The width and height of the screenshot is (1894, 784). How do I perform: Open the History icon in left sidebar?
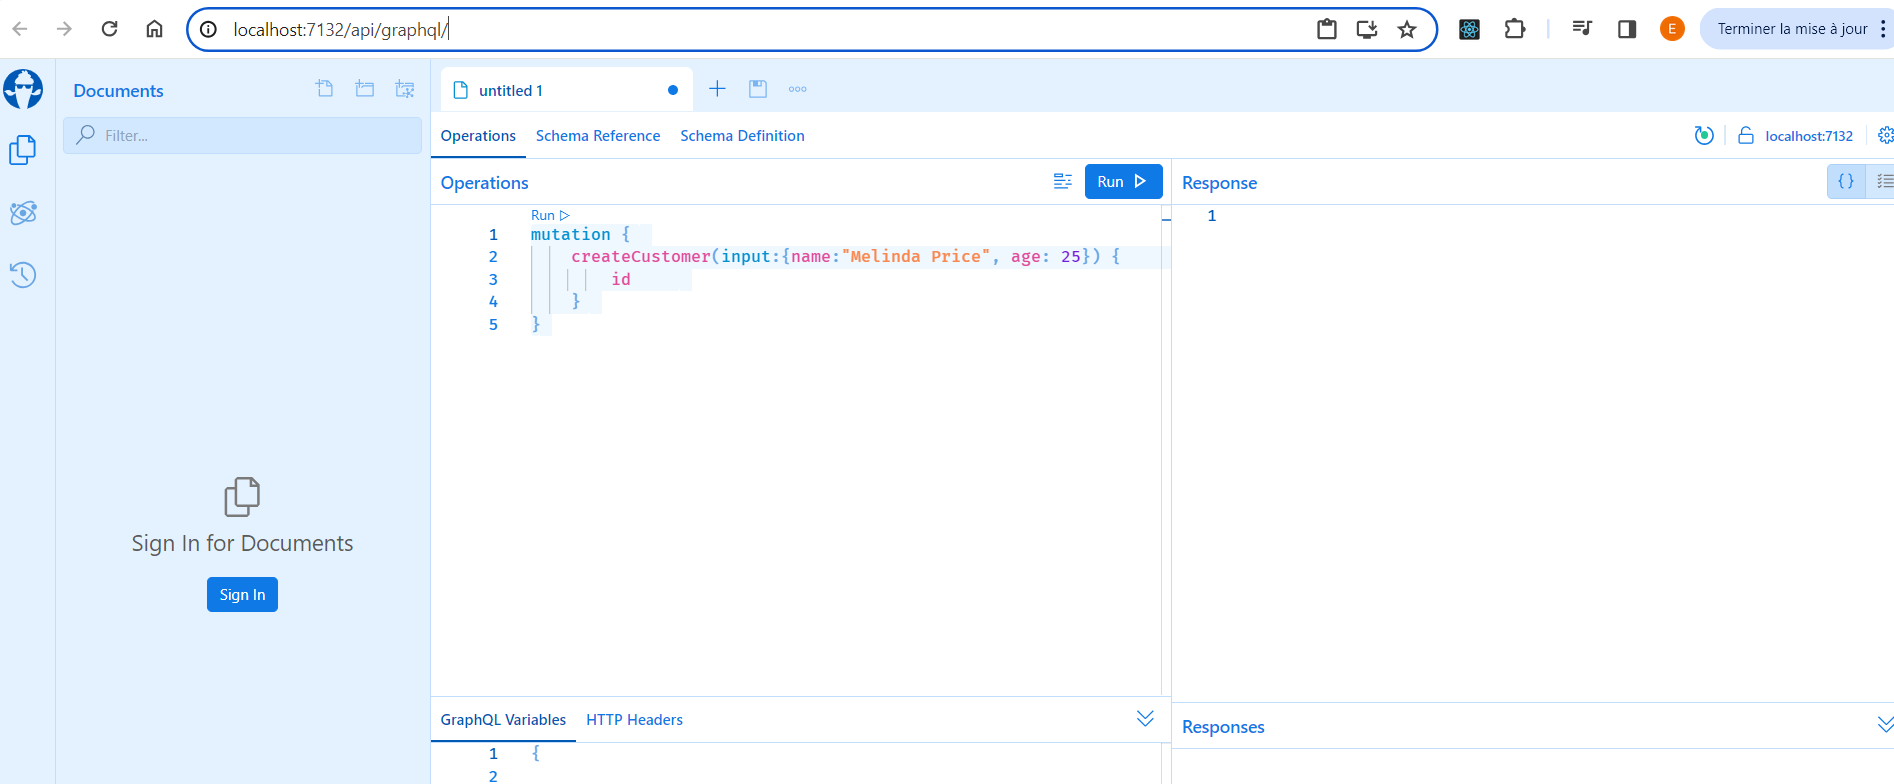click(x=23, y=275)
